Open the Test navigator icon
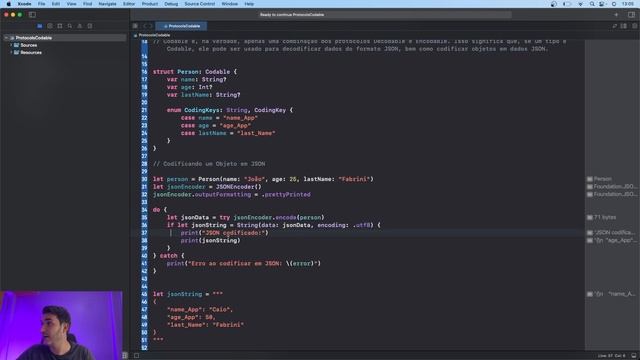Screen dimensions: 640x360 [x=90, y=26]
